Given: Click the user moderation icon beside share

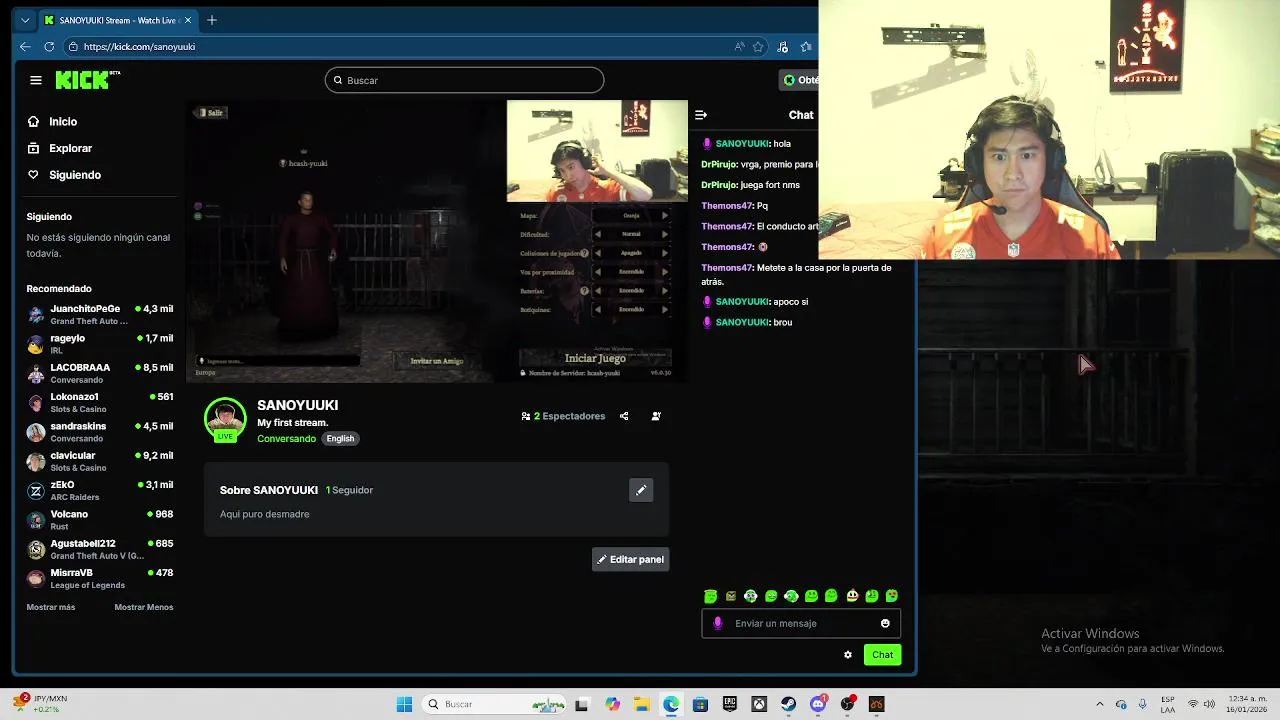Looking at the screenshot, I should point(656,416).
